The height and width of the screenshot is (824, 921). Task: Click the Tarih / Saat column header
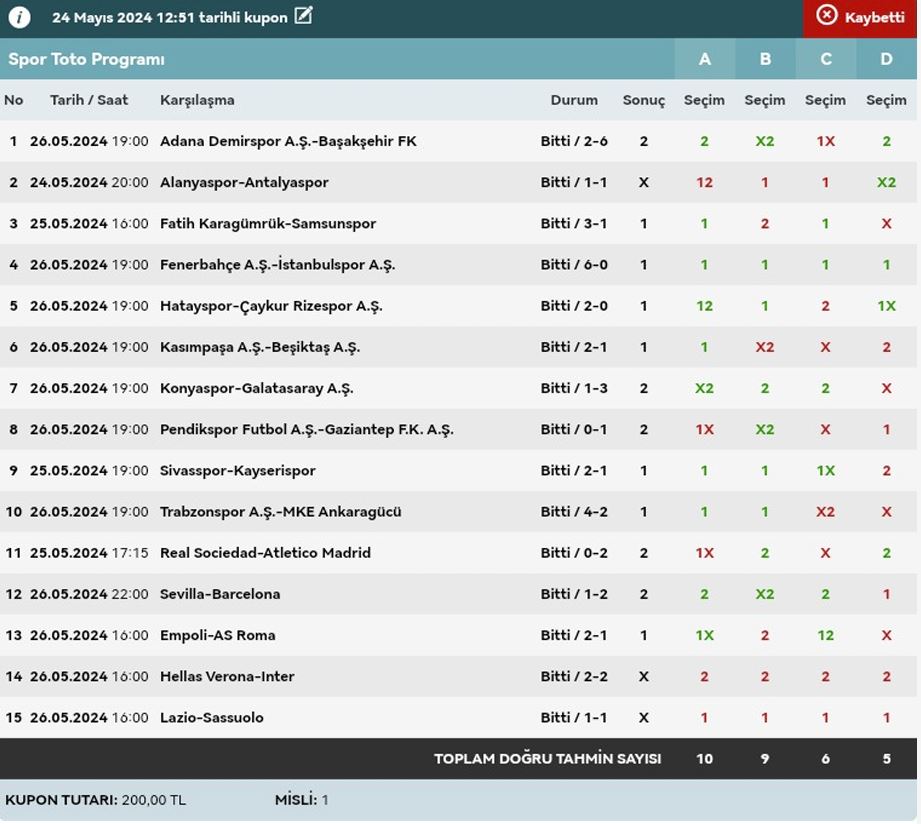point(89,100)
